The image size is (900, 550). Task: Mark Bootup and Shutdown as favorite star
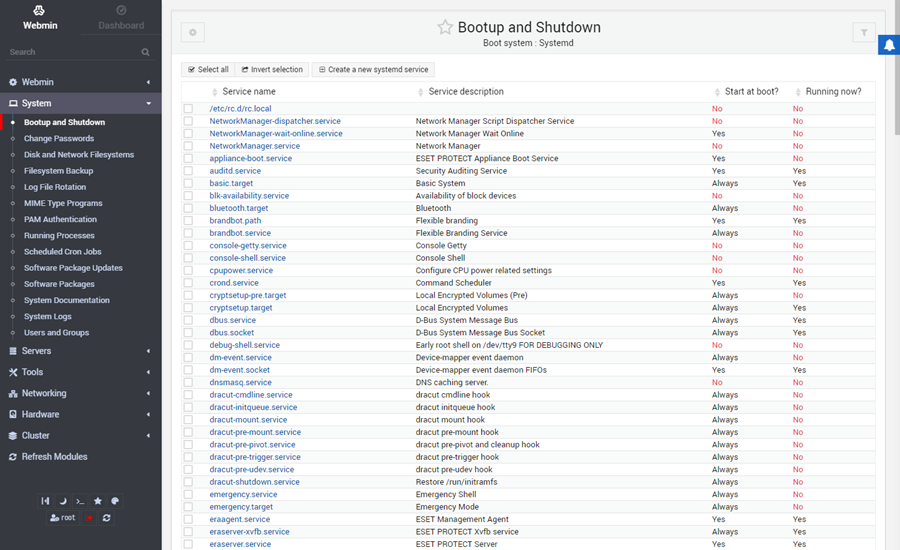coord(445,27)
